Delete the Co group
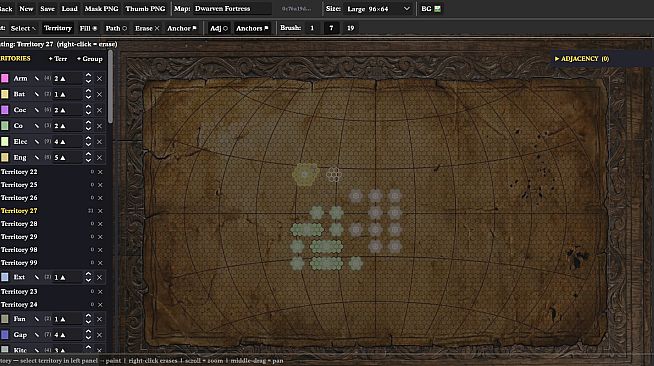 [x=100, y=126]
